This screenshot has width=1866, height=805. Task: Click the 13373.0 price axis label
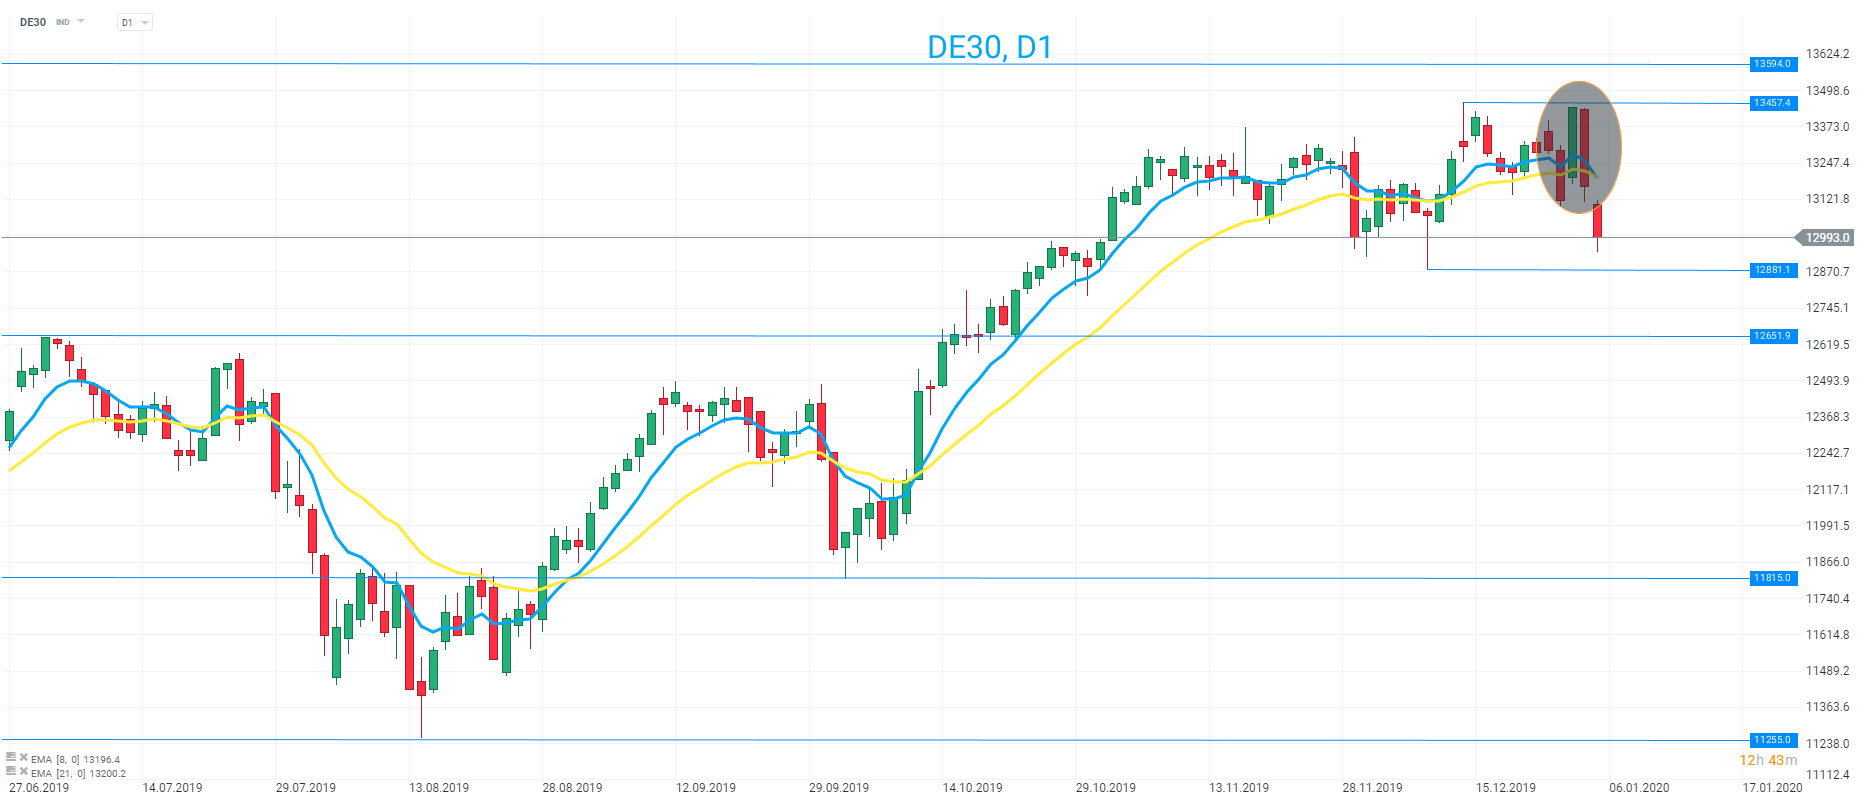[1828, 127]
